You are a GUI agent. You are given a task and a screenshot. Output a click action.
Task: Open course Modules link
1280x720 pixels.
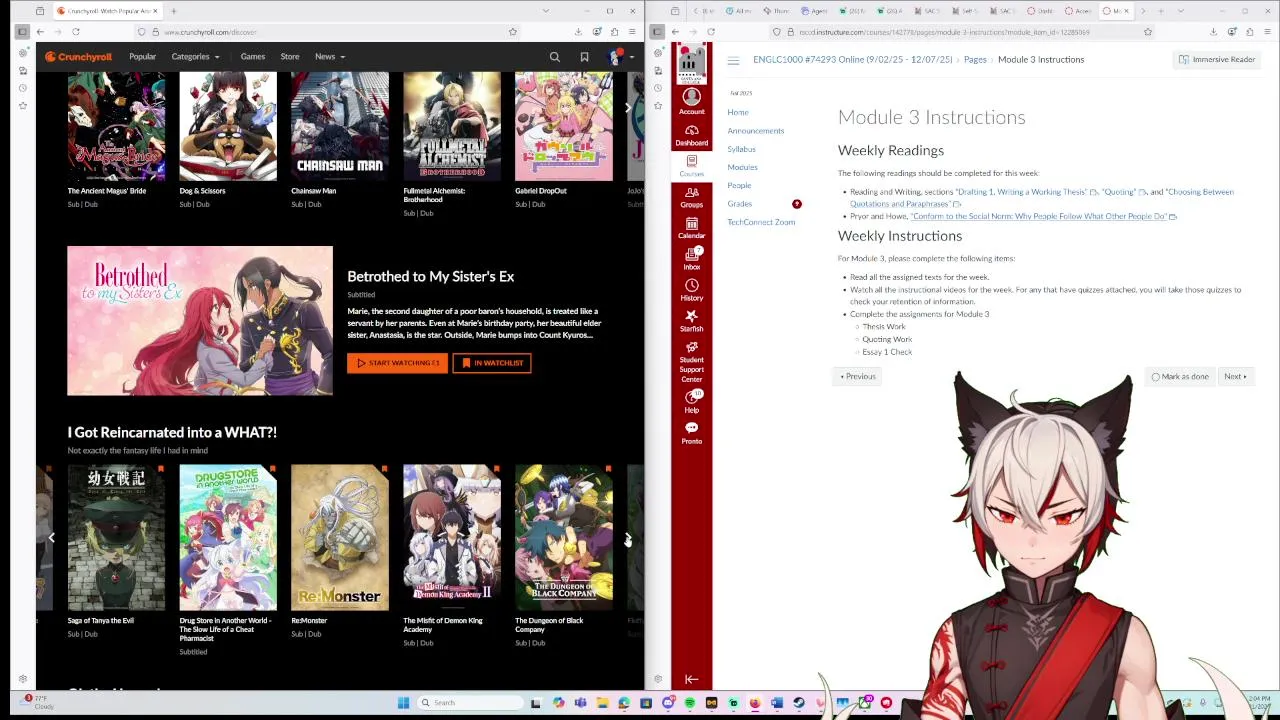[x=742, y=167]
